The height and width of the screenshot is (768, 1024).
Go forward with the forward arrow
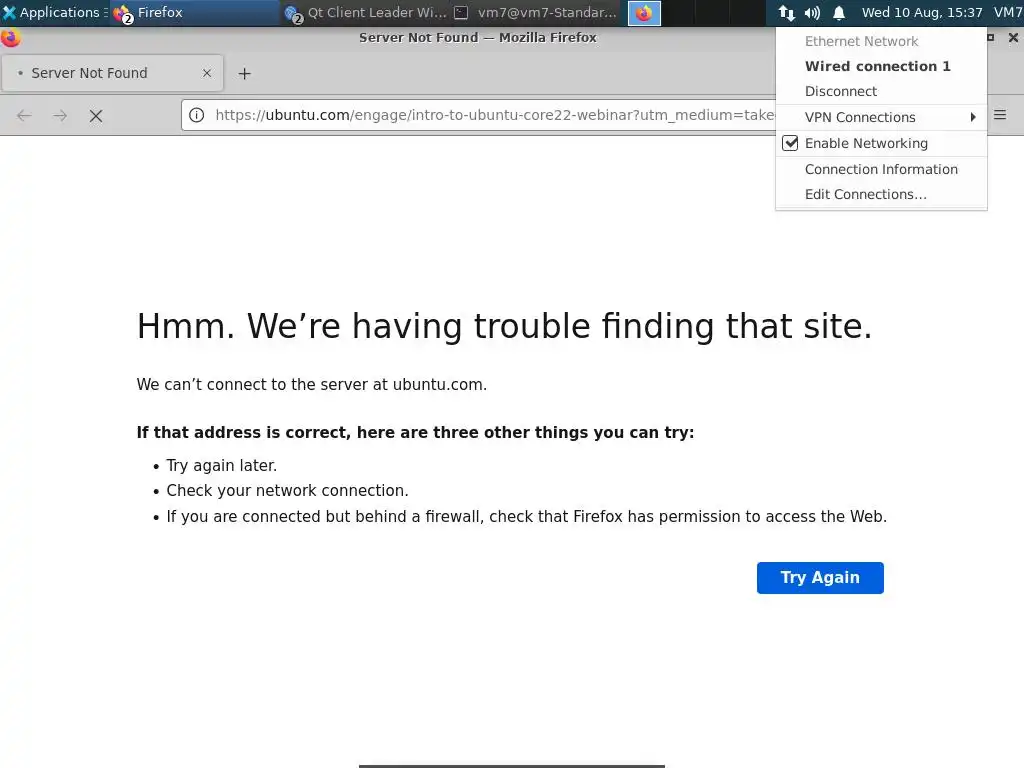[60, 116]
